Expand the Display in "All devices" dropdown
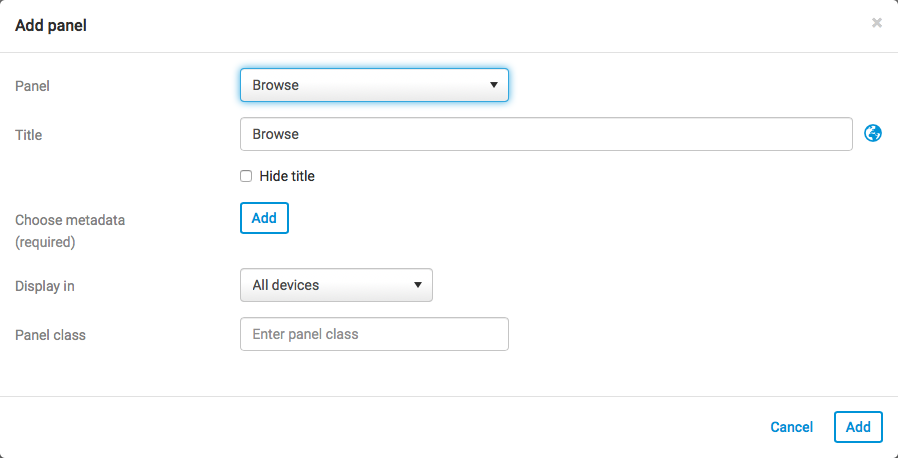Image resolution: width=898 pixels, height=458 pixels. point(336,285)
